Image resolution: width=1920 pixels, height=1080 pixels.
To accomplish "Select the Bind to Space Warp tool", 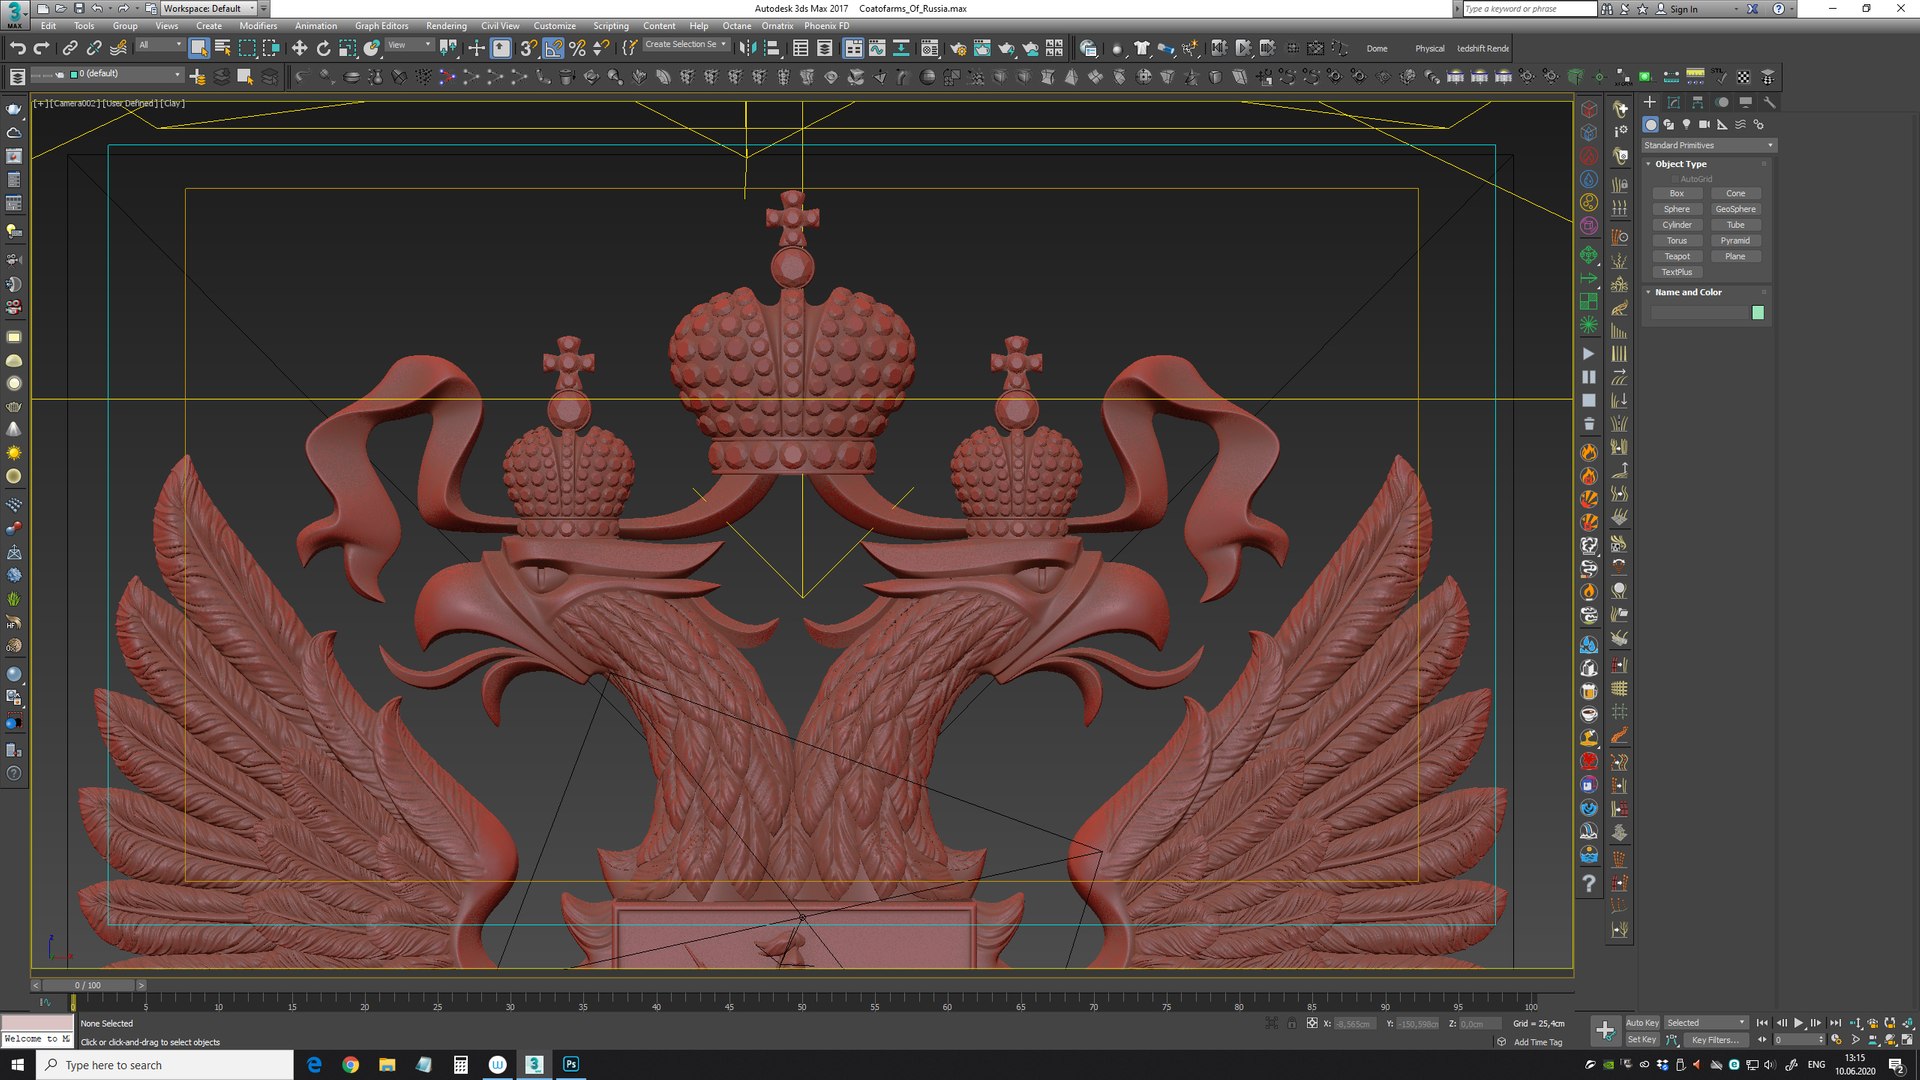I will tap(118, 48).
